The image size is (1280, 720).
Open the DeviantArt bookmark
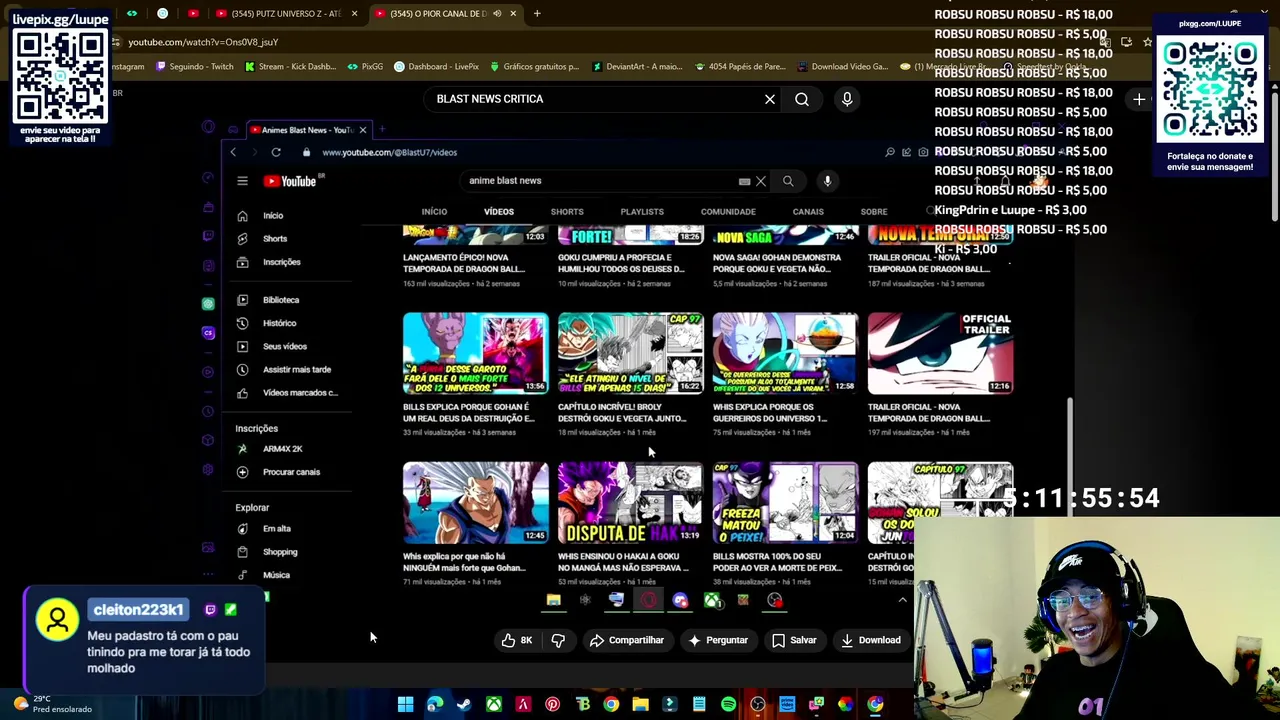[x=637, y=67]
